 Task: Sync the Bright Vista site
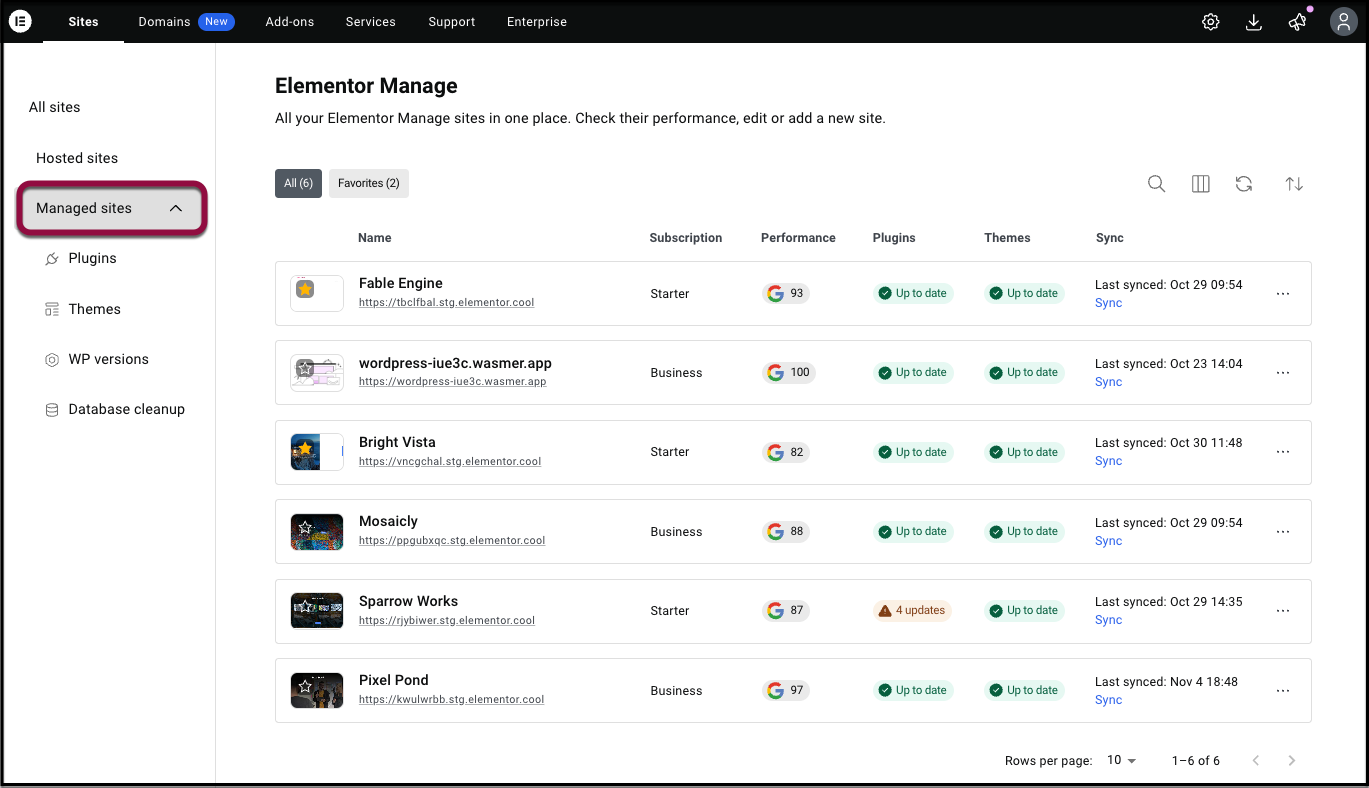click(x=1107, y=461)
